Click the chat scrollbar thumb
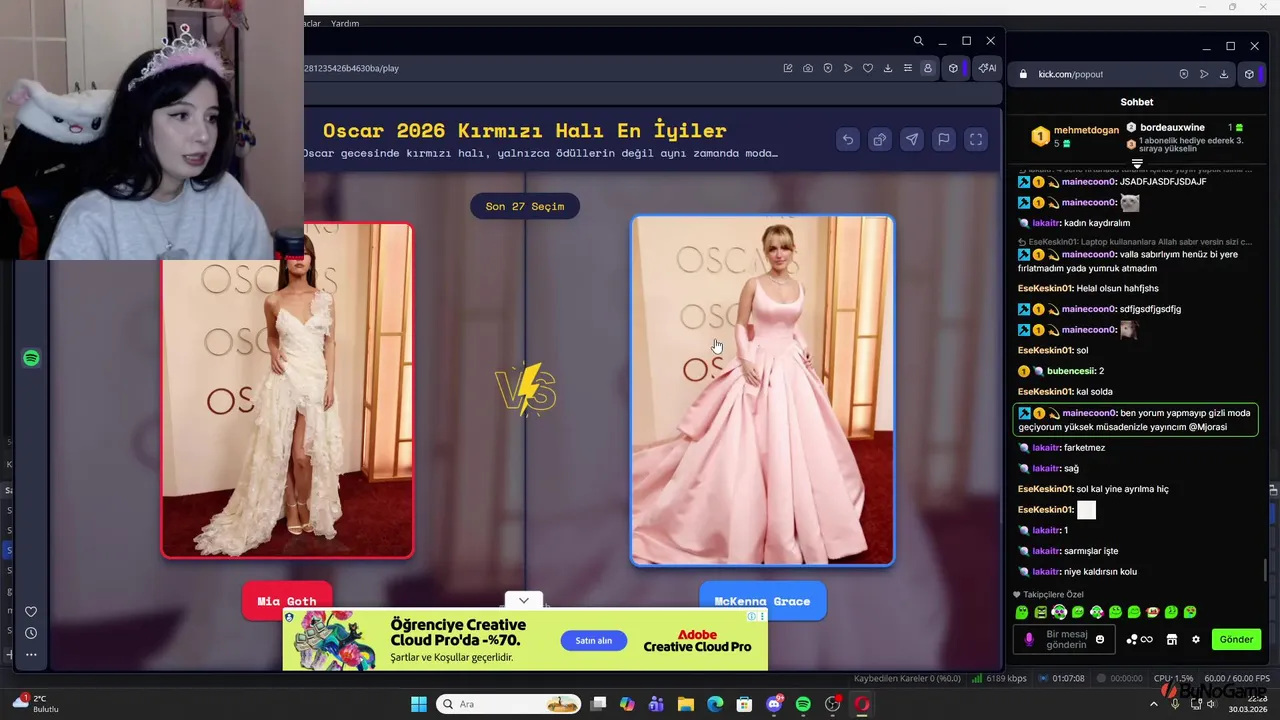1280x720 pixels. [1266, 568]
